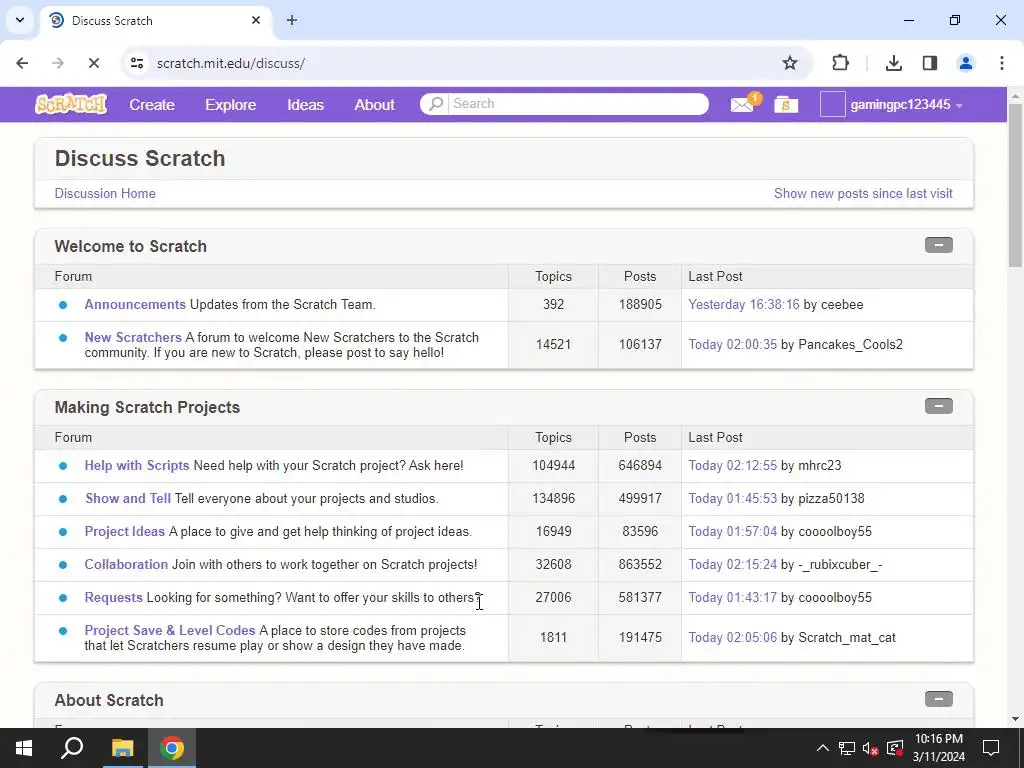Viewport: 1024px width, 768px height.
Task: Toggle Chrome side panel icon
Action: [x=929, y=63]
